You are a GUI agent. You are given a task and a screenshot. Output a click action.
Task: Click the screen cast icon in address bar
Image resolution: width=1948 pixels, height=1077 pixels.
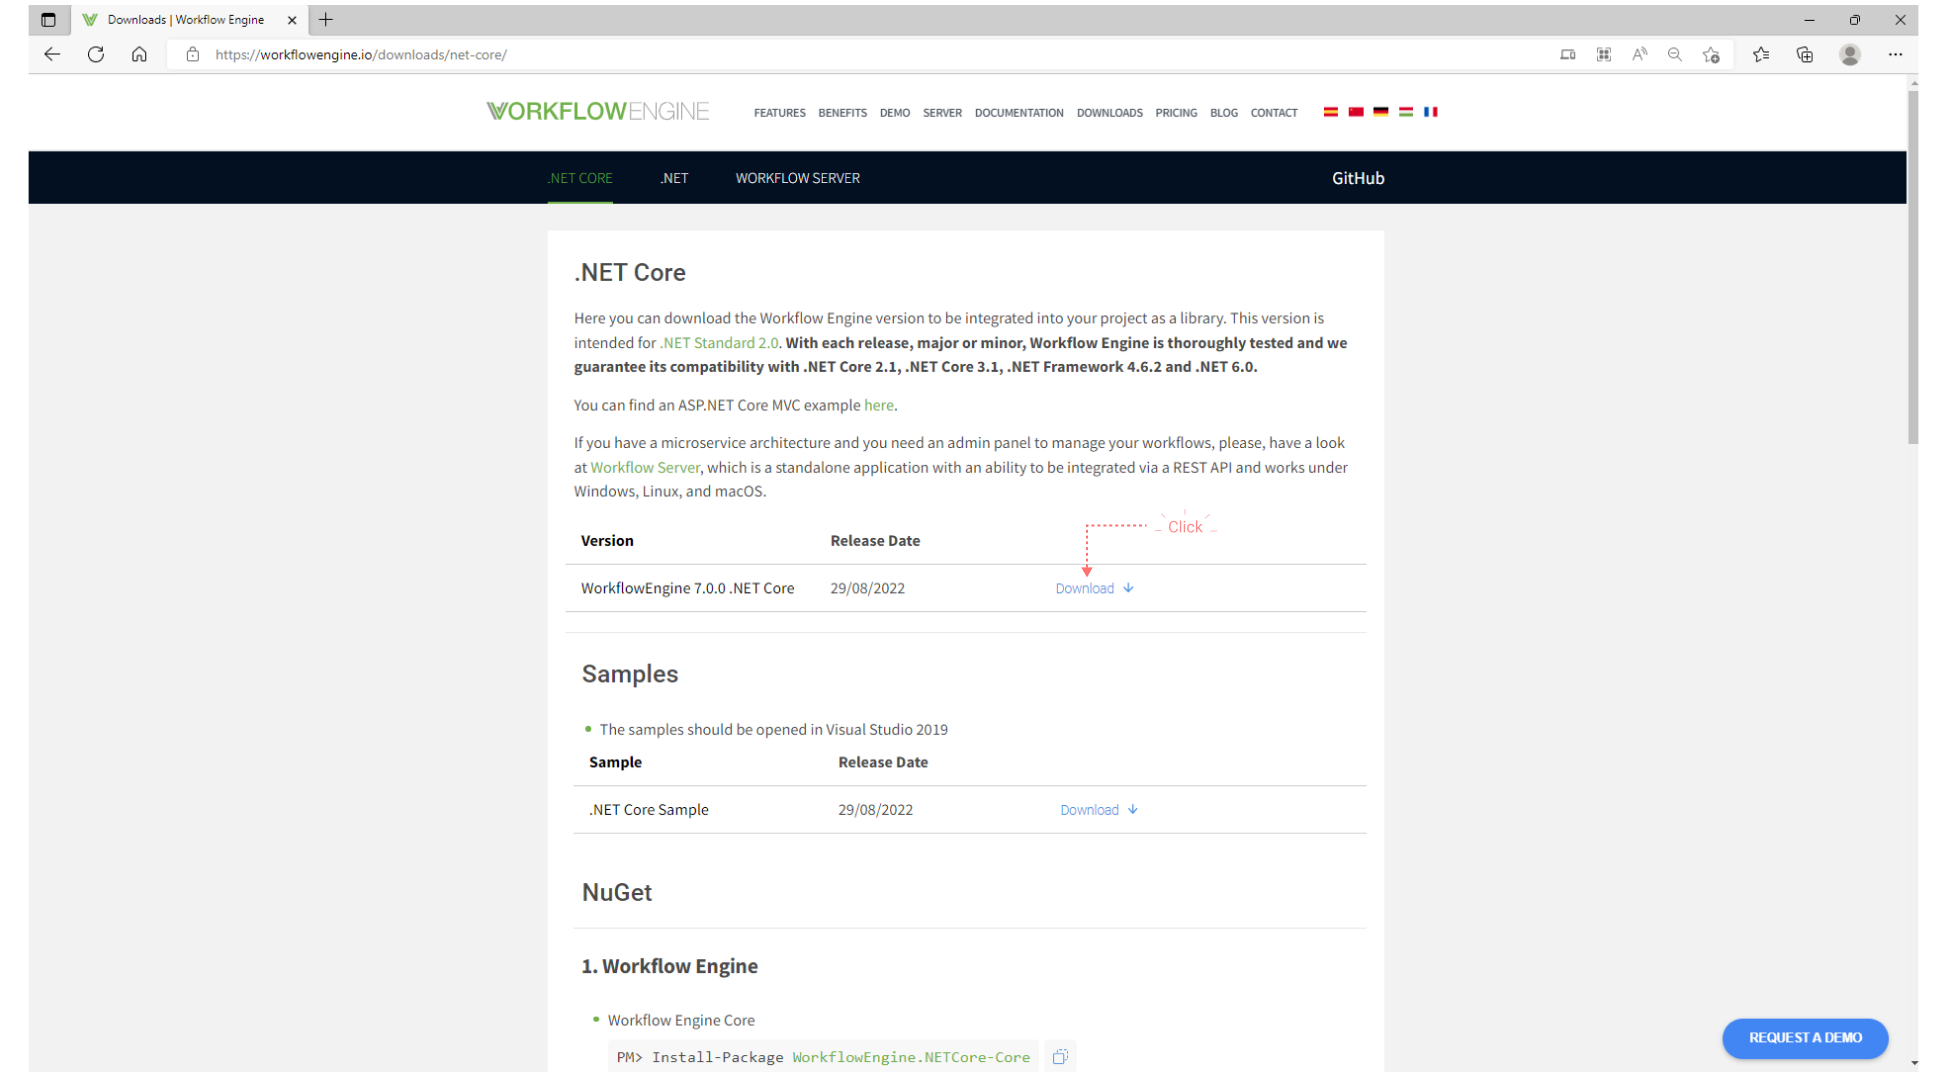pos(1568,55)
